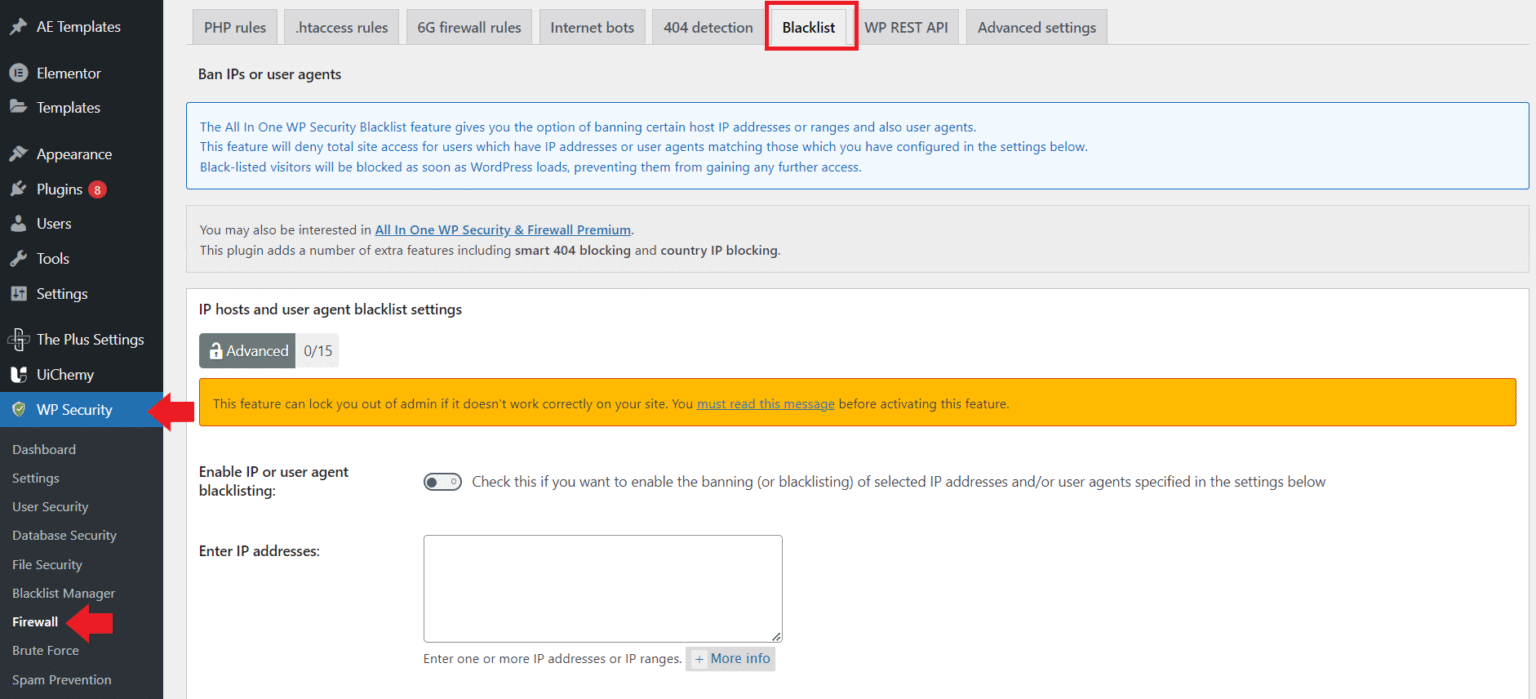Image resolution: width=1536 pixels, height=699 pixels.
Task: Click the More info button
Action: (730, 658)
